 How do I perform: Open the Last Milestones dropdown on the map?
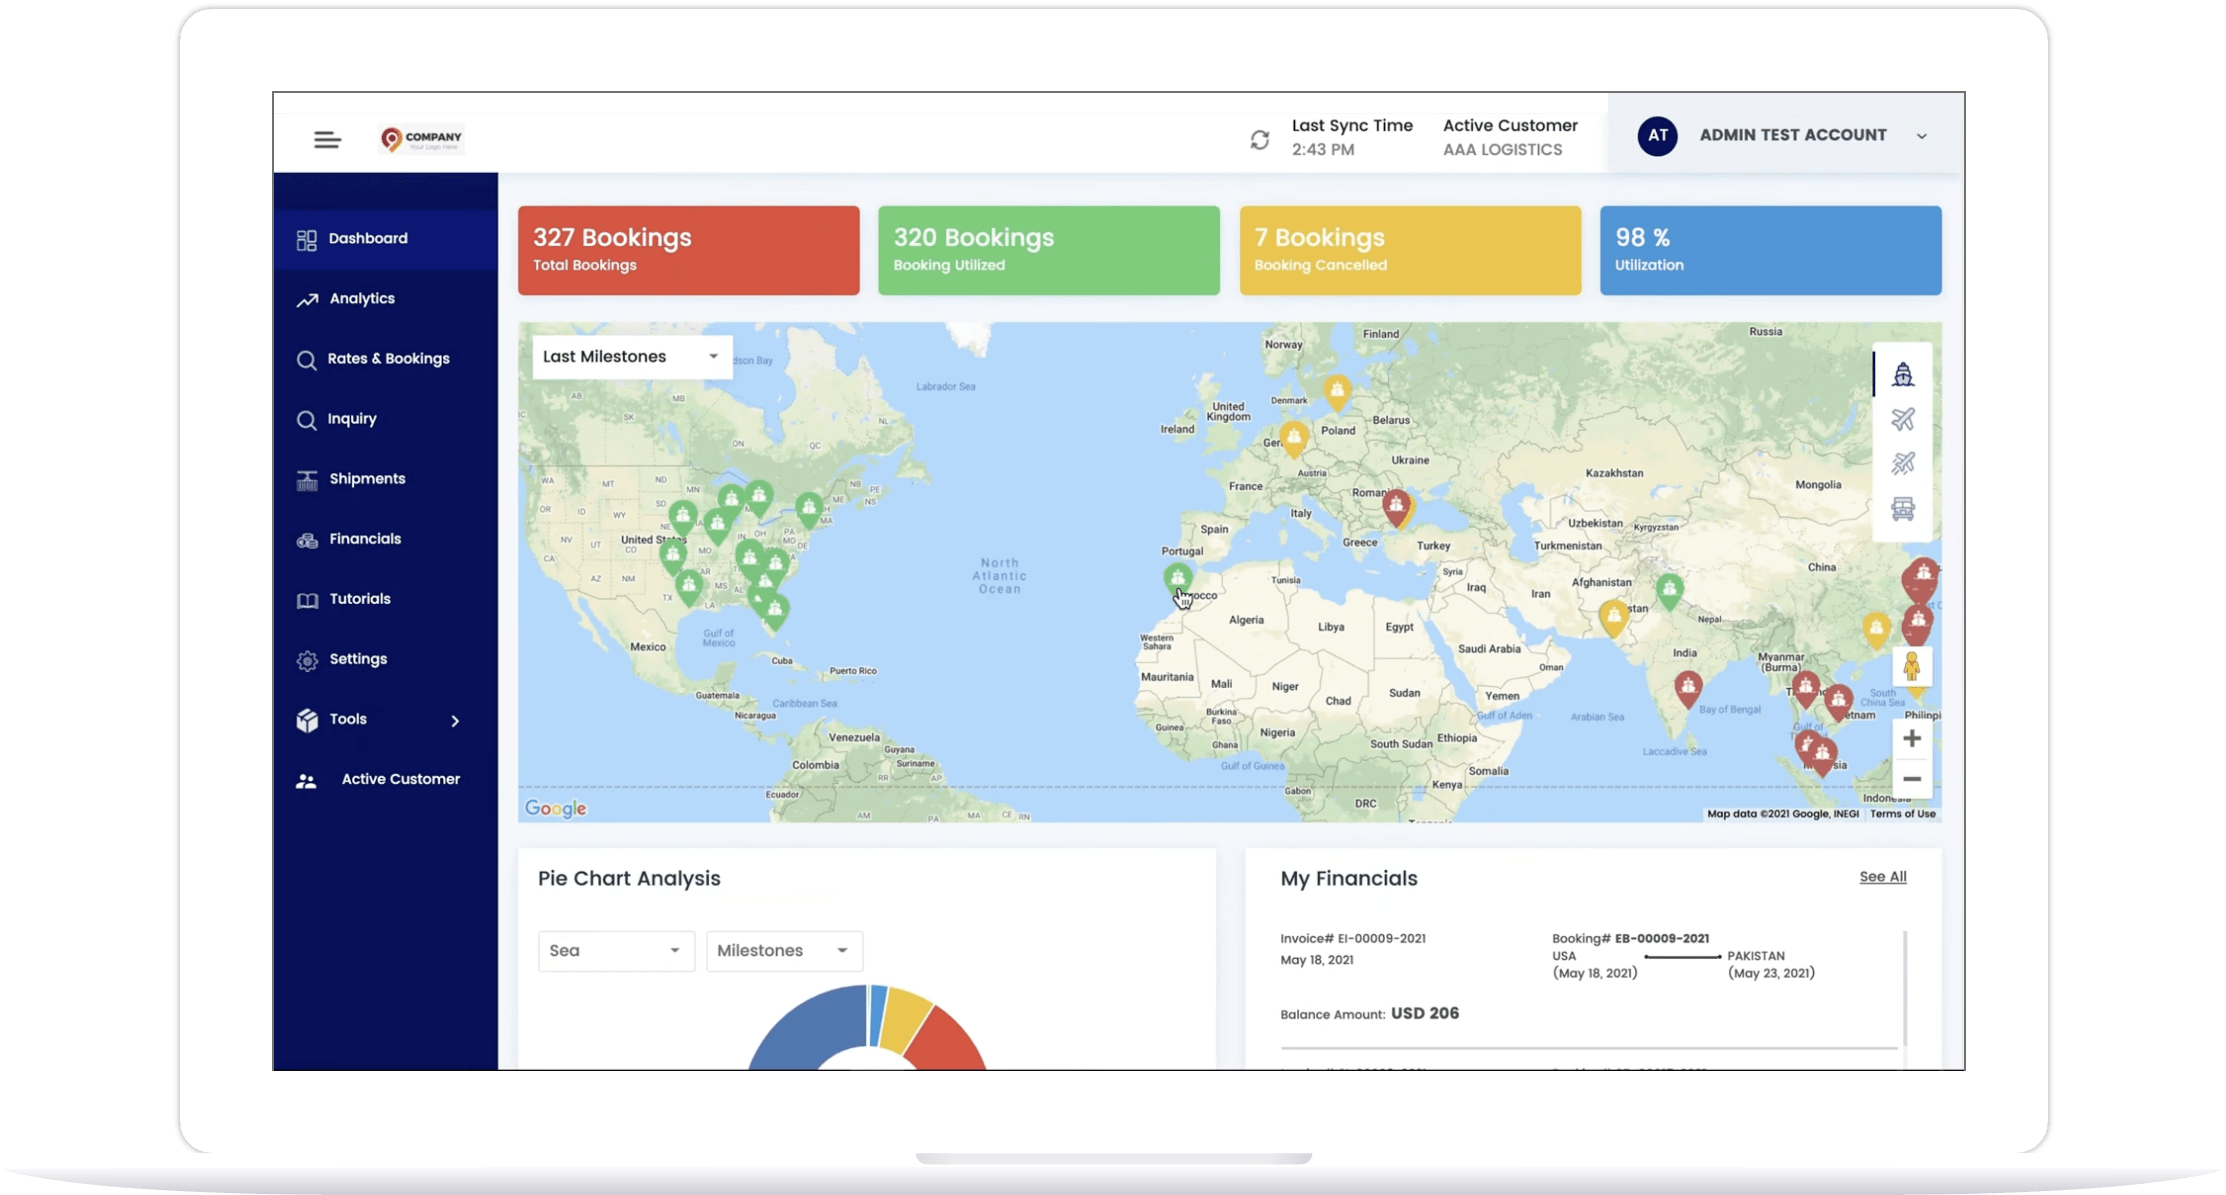click(x=631, y=356)
